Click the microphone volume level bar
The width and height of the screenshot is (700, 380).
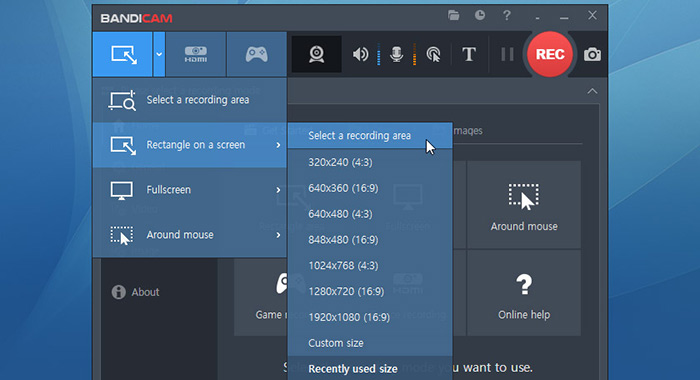pyautogui.click(x=414, y=54)
